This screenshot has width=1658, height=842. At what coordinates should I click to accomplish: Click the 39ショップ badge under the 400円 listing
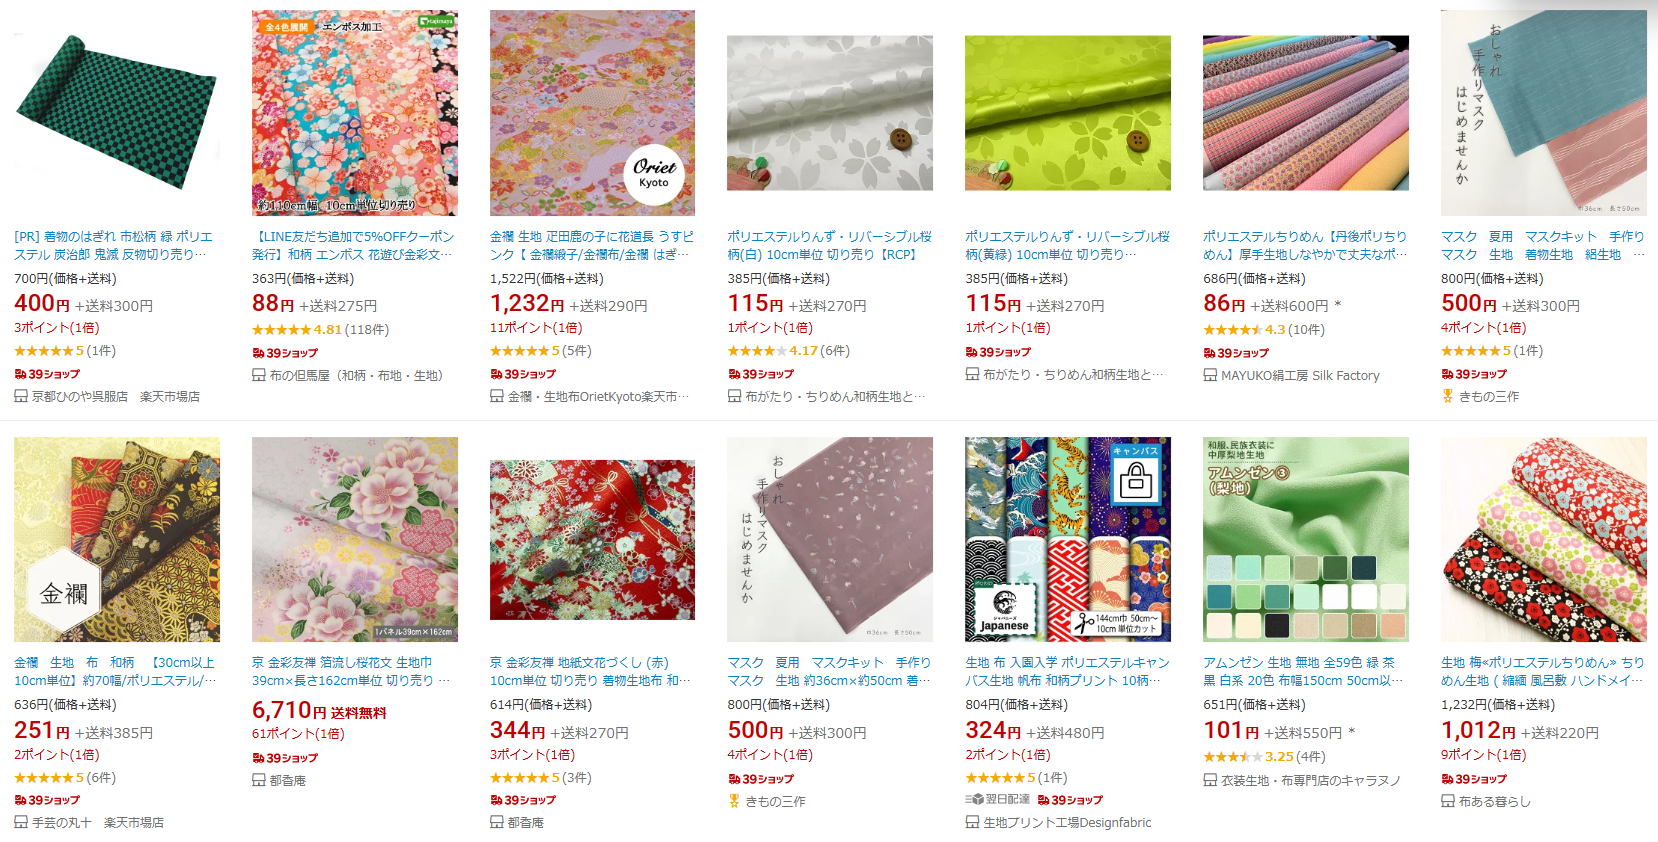coord(47,374)
